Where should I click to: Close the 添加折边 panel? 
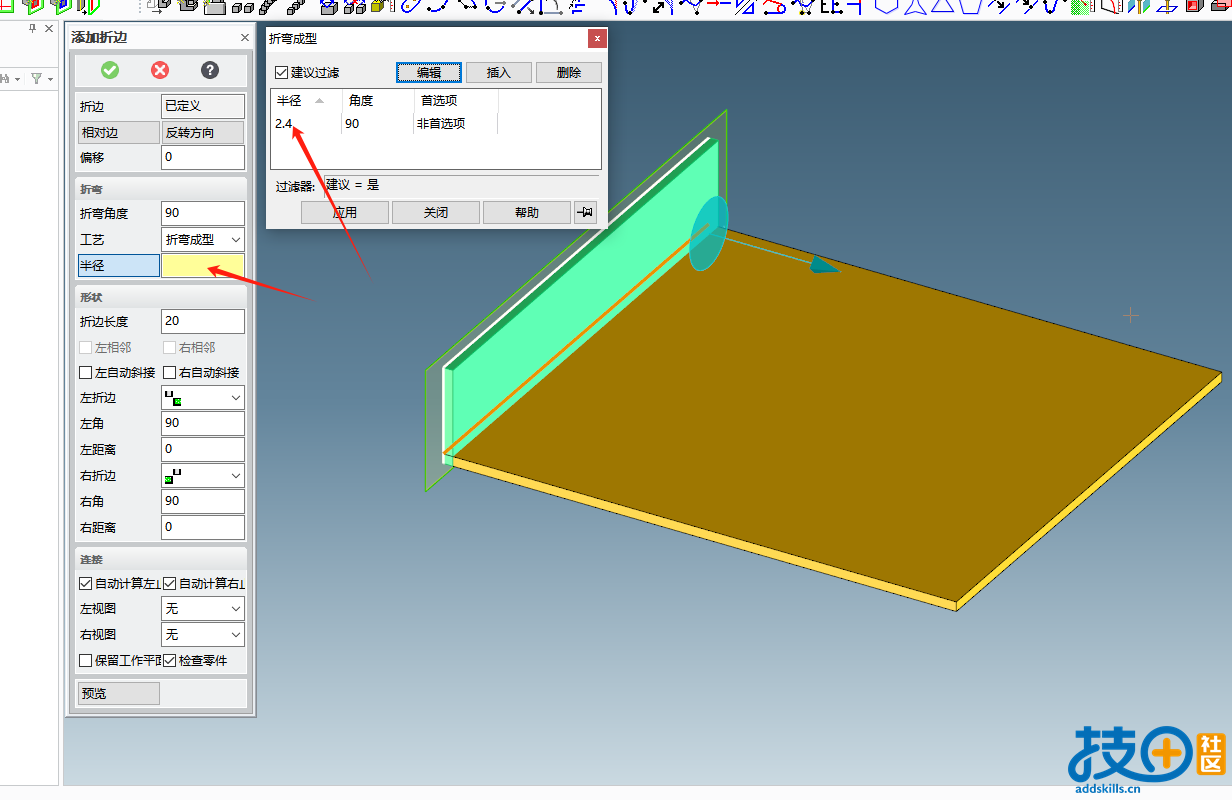[245, 38]
